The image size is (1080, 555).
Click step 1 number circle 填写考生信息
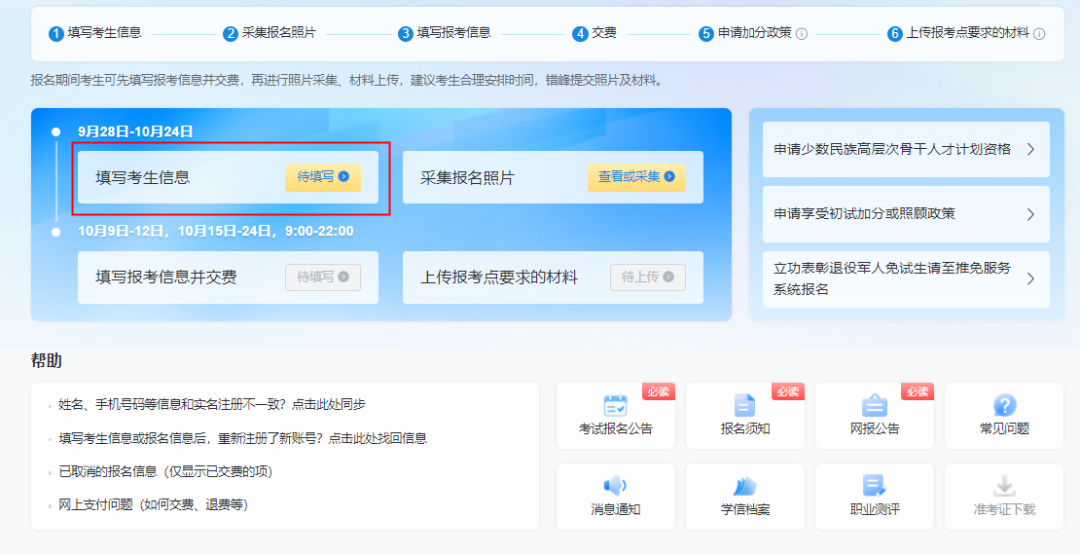tap(56, 34)
